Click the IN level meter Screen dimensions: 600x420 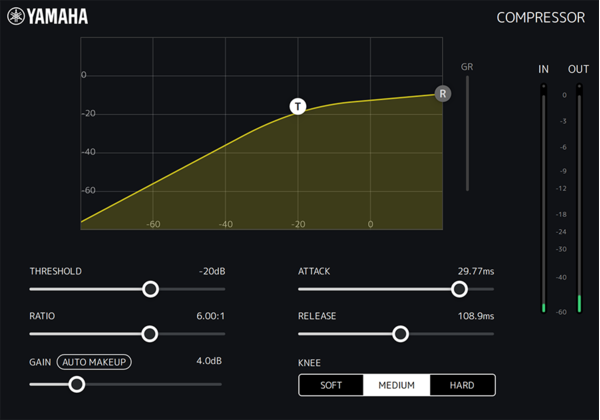point(544,198)
